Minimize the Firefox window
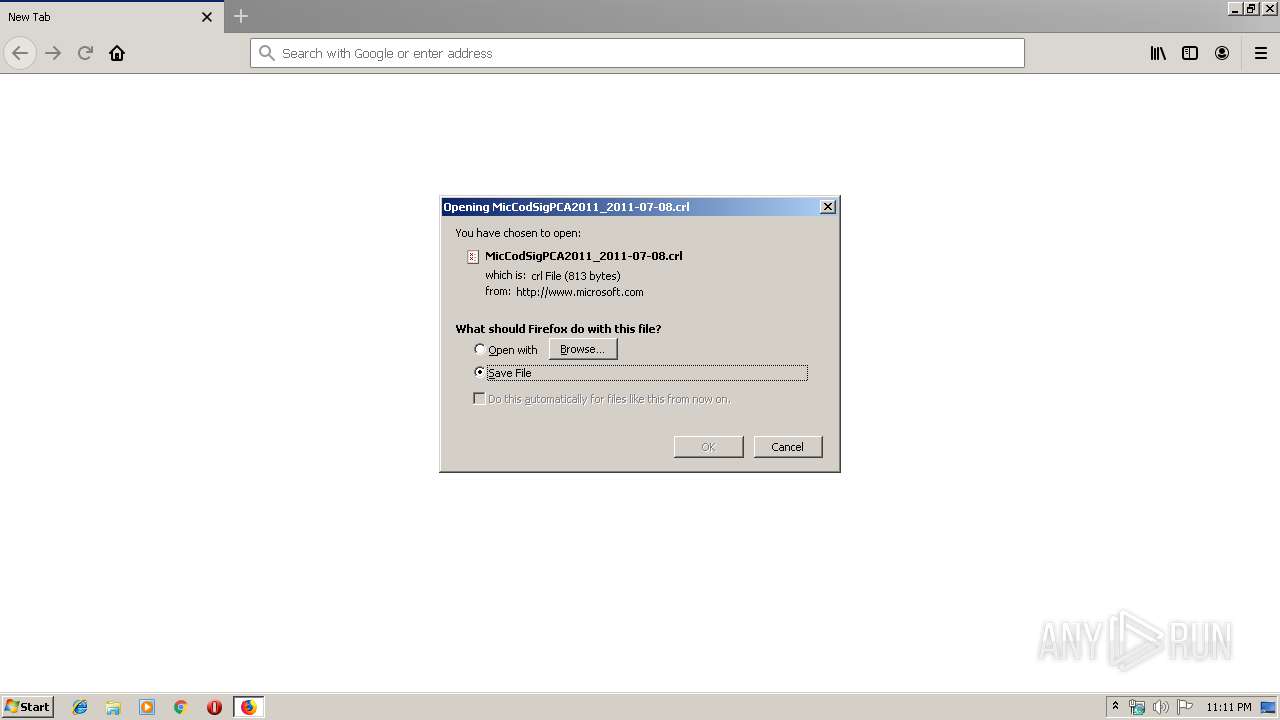The image size is (1280, 720). pyautogui.click(x=1235, y=8)
